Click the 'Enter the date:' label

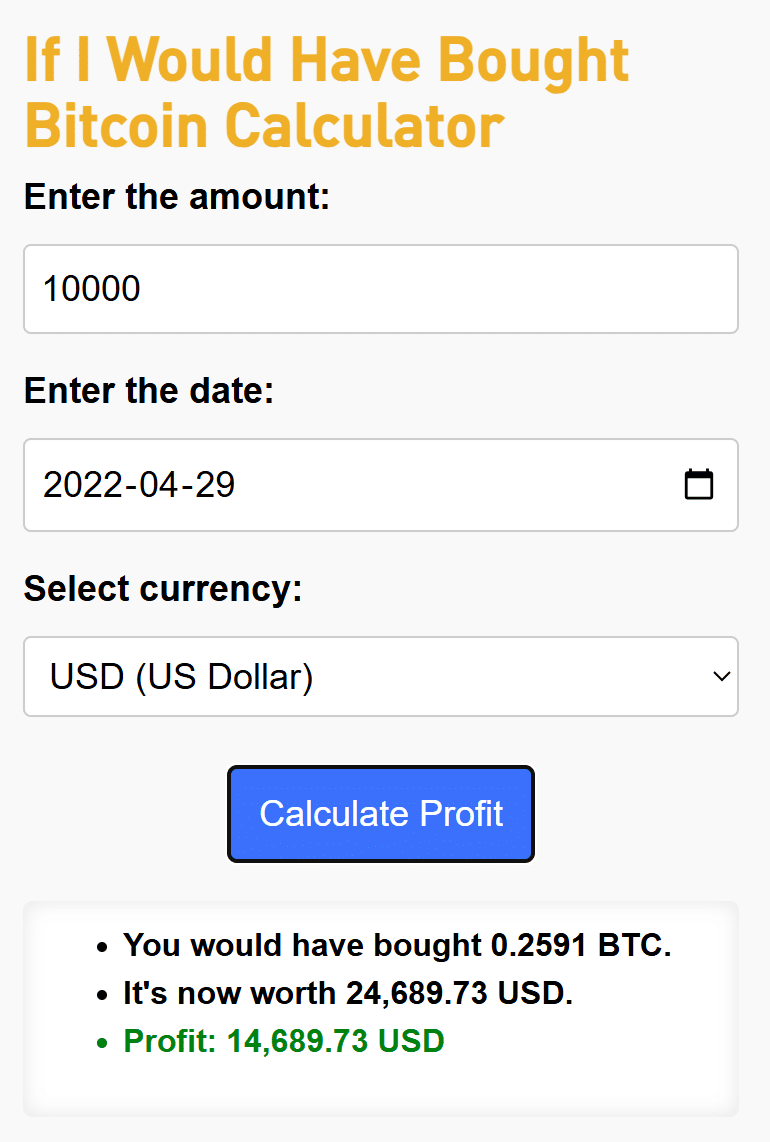tap(148, 390)
